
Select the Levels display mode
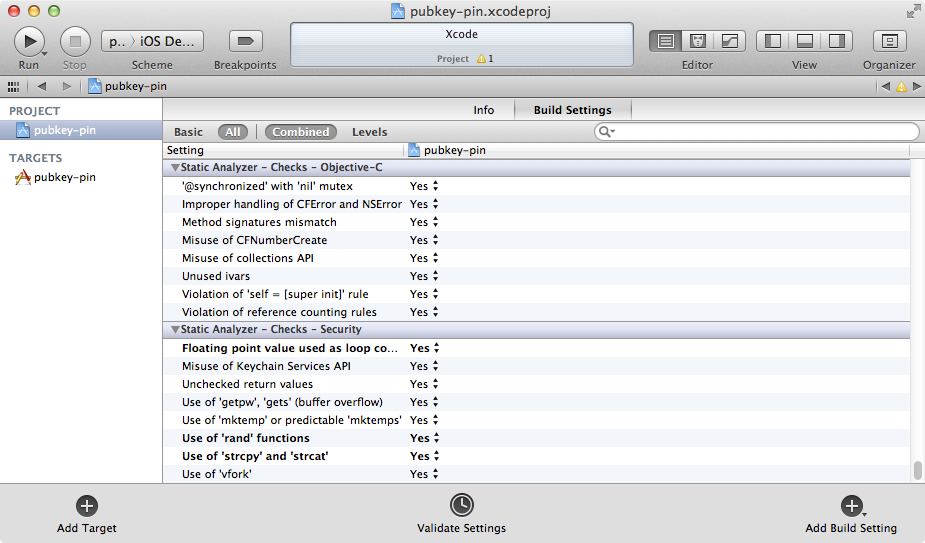coord(369,132)
